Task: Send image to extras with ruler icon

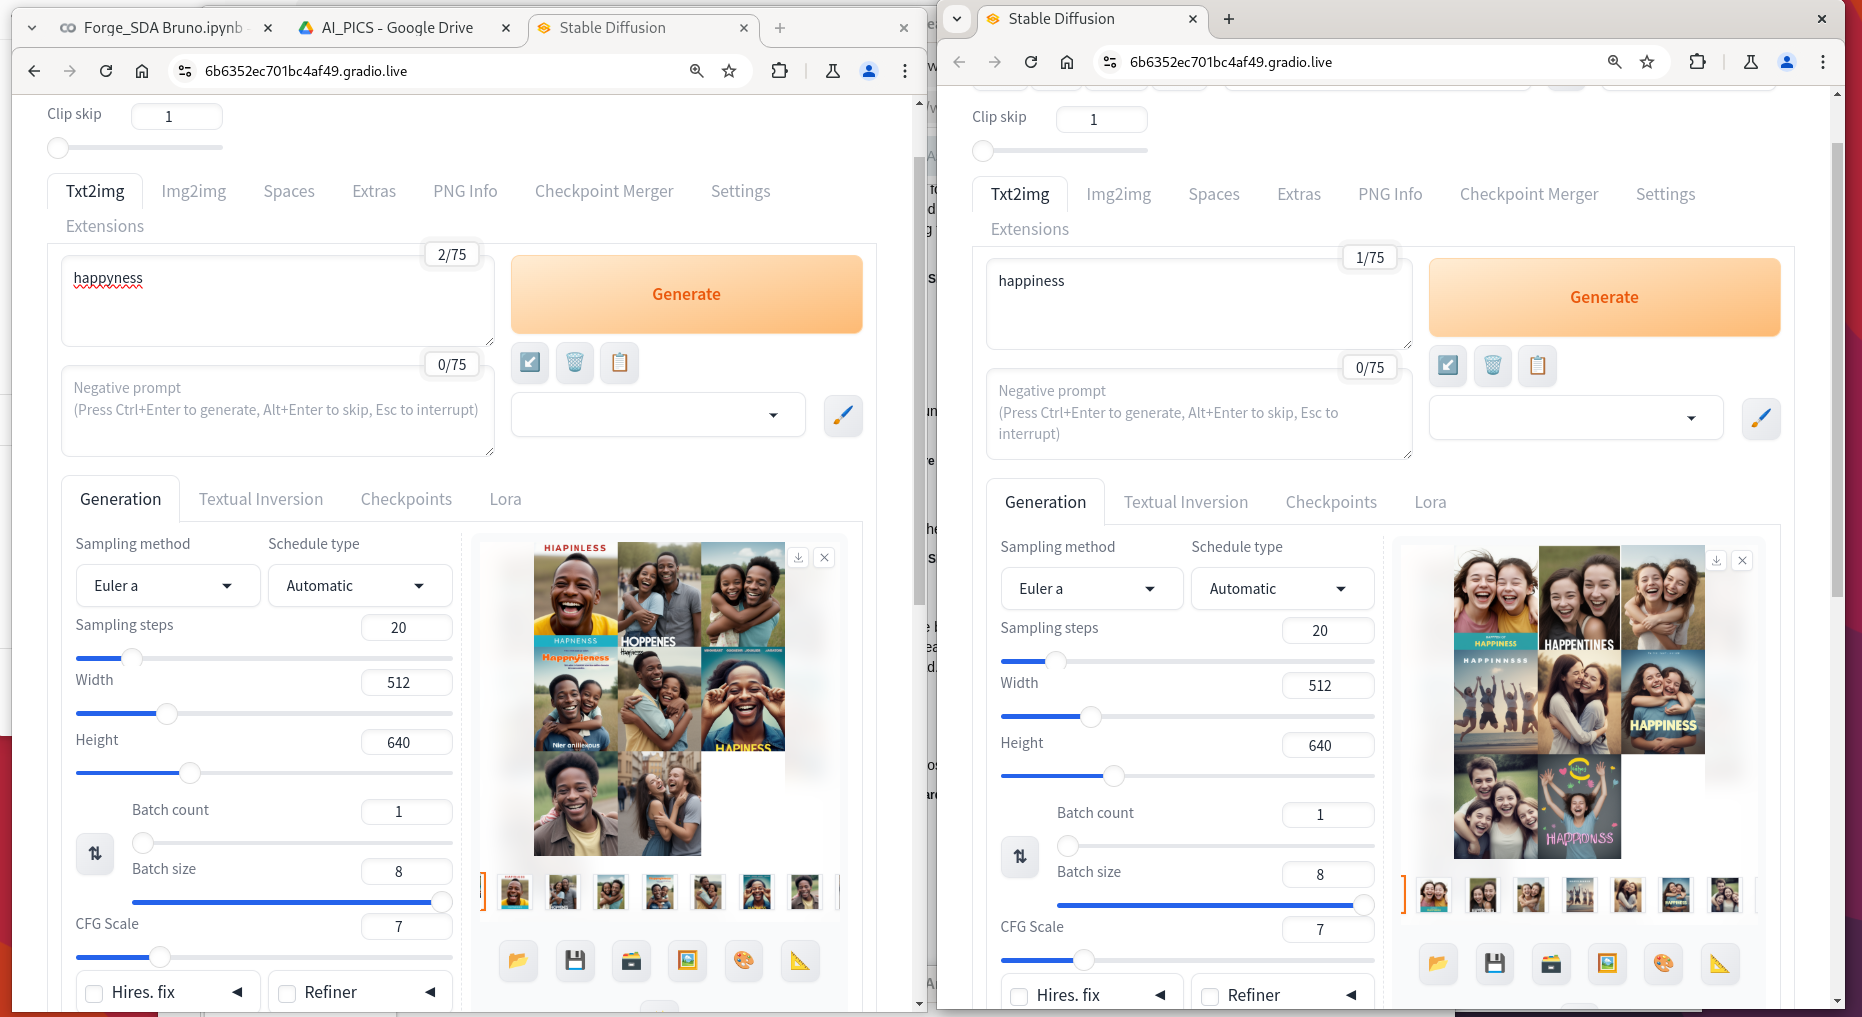Action: point(800,960)
